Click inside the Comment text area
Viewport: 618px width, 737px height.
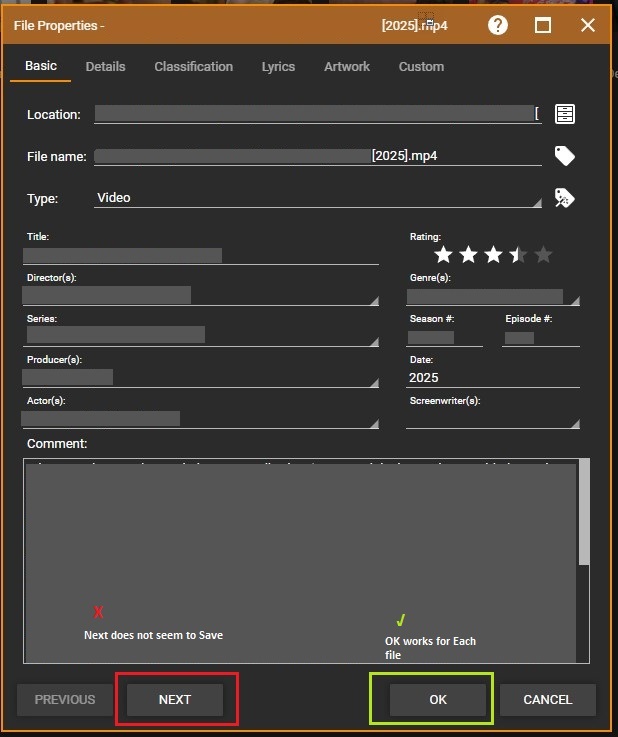pos(301,561)
